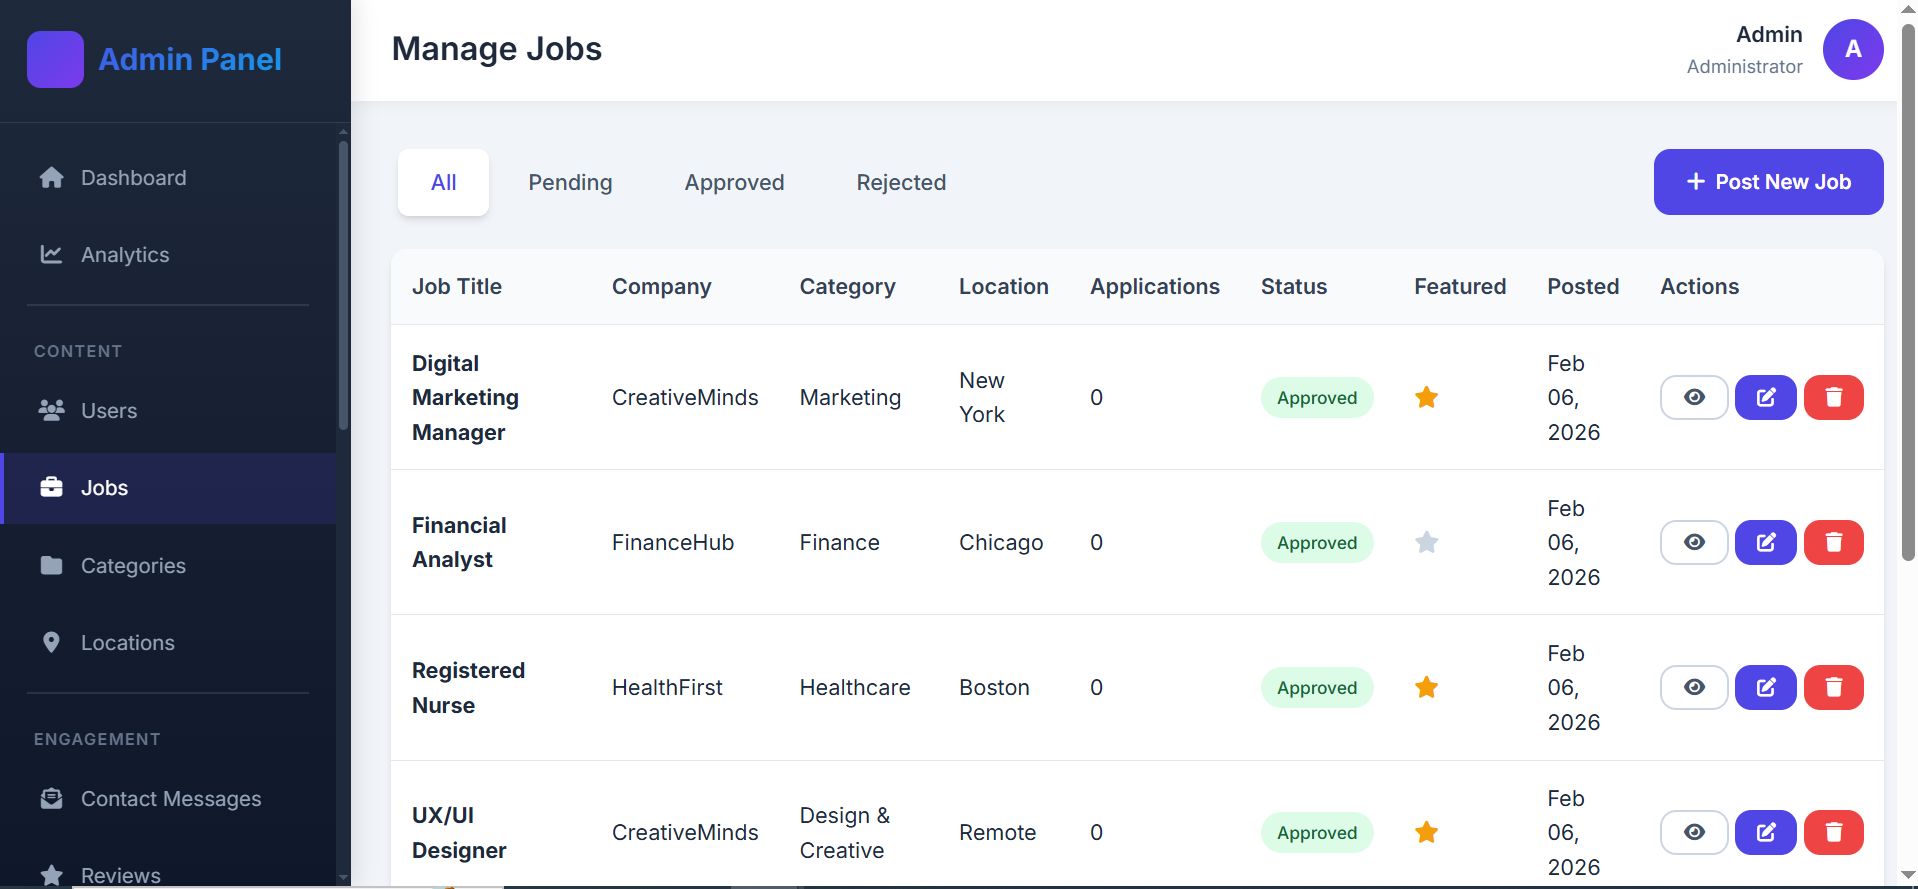Show the Approved jobs tab
Viewport: 1918px width, 889px height.
734,182
